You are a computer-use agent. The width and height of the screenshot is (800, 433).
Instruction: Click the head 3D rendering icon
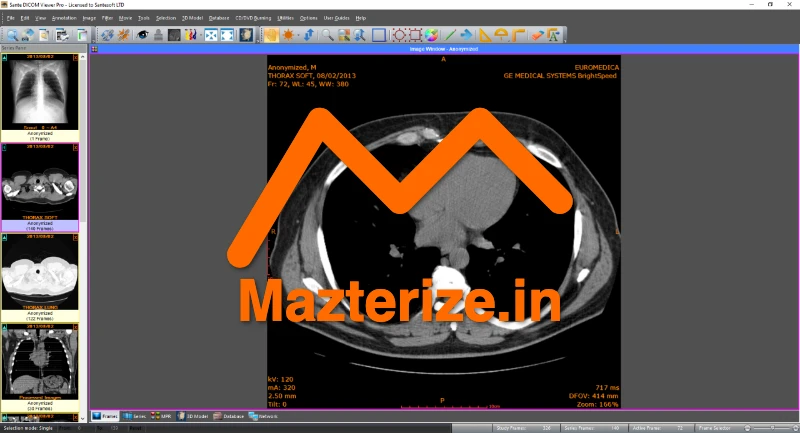[246, 35]
